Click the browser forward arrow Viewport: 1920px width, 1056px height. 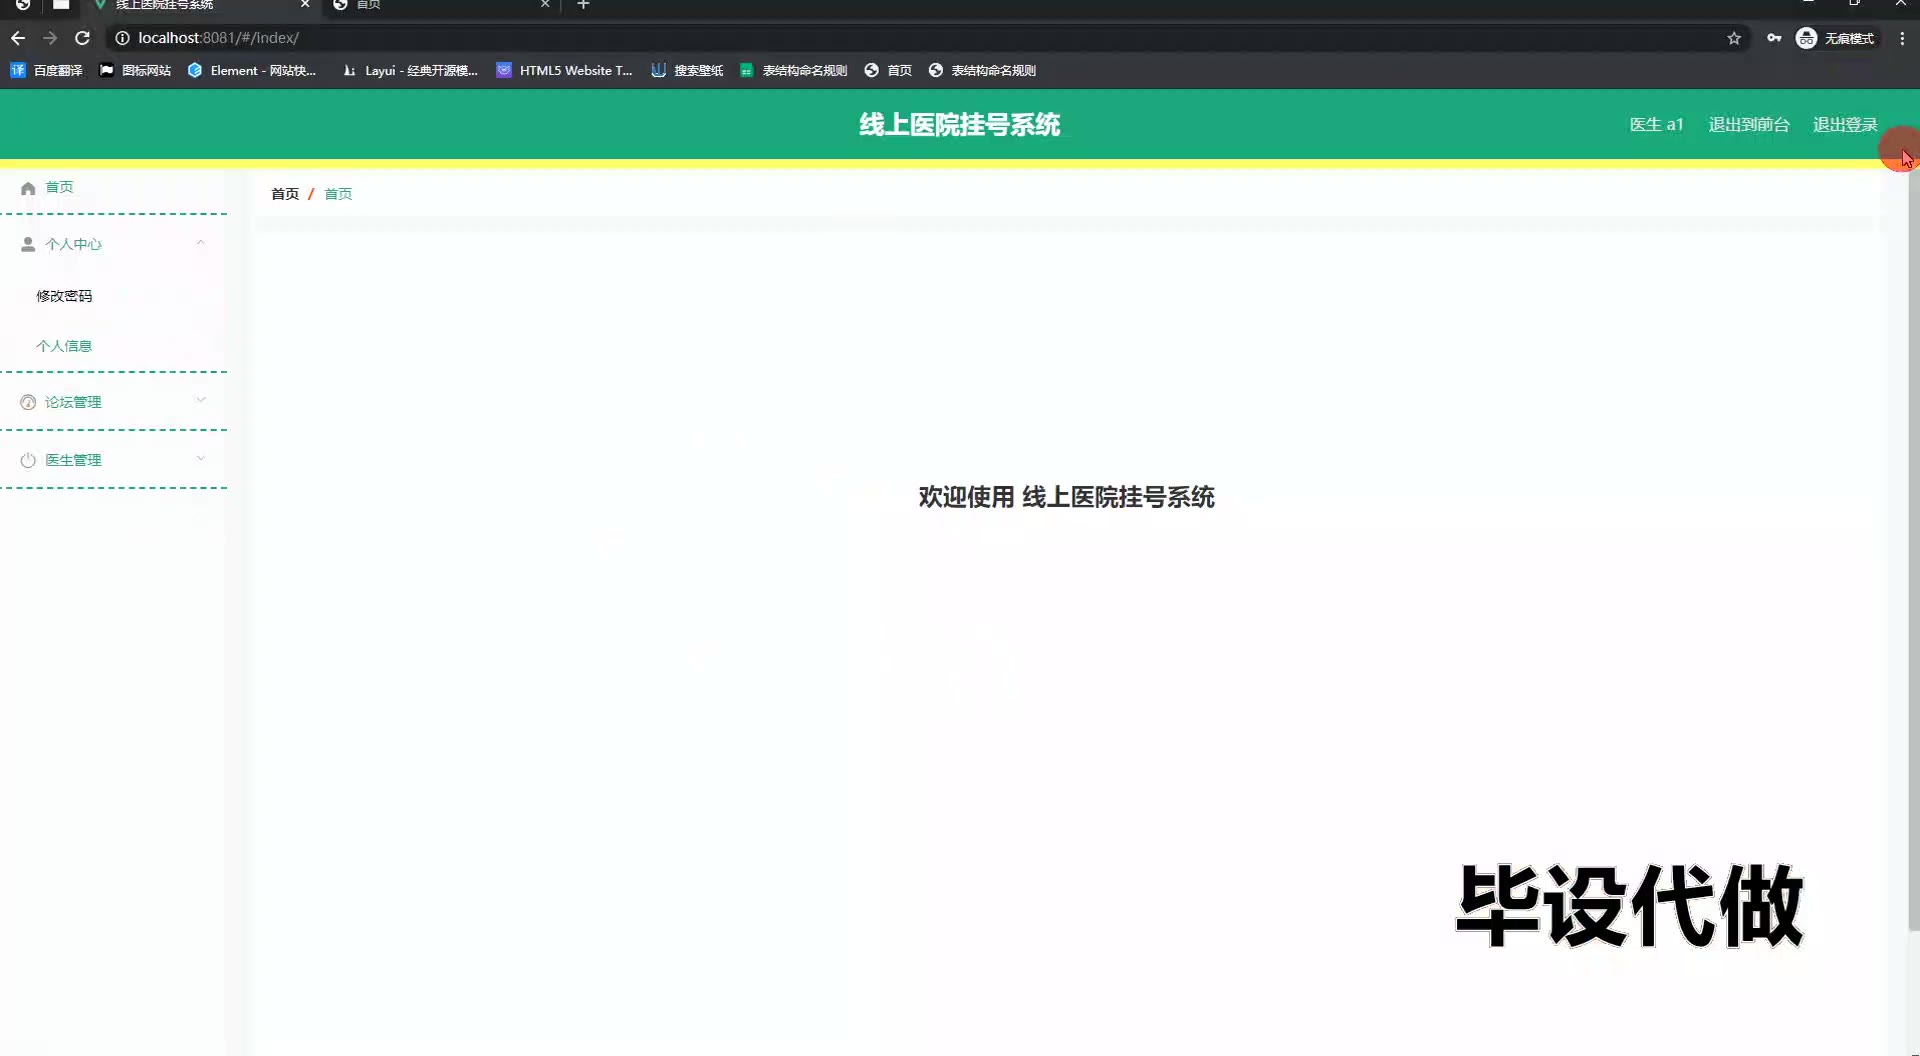50,38
